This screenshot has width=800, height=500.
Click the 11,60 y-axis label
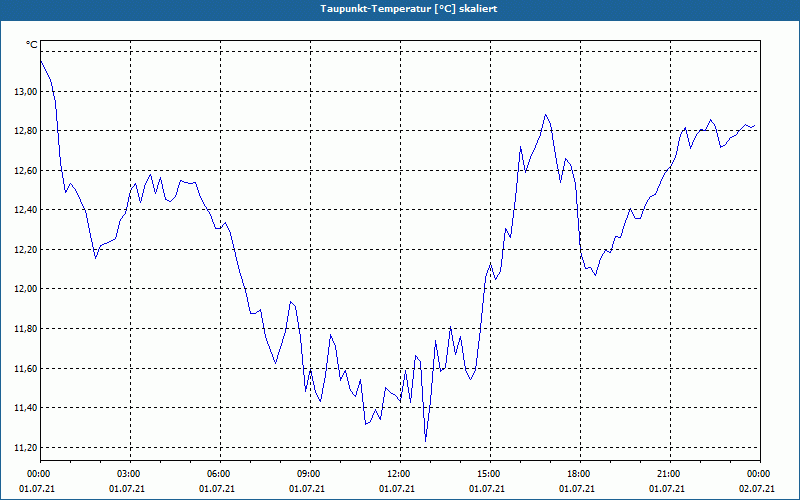click(26, 368)
